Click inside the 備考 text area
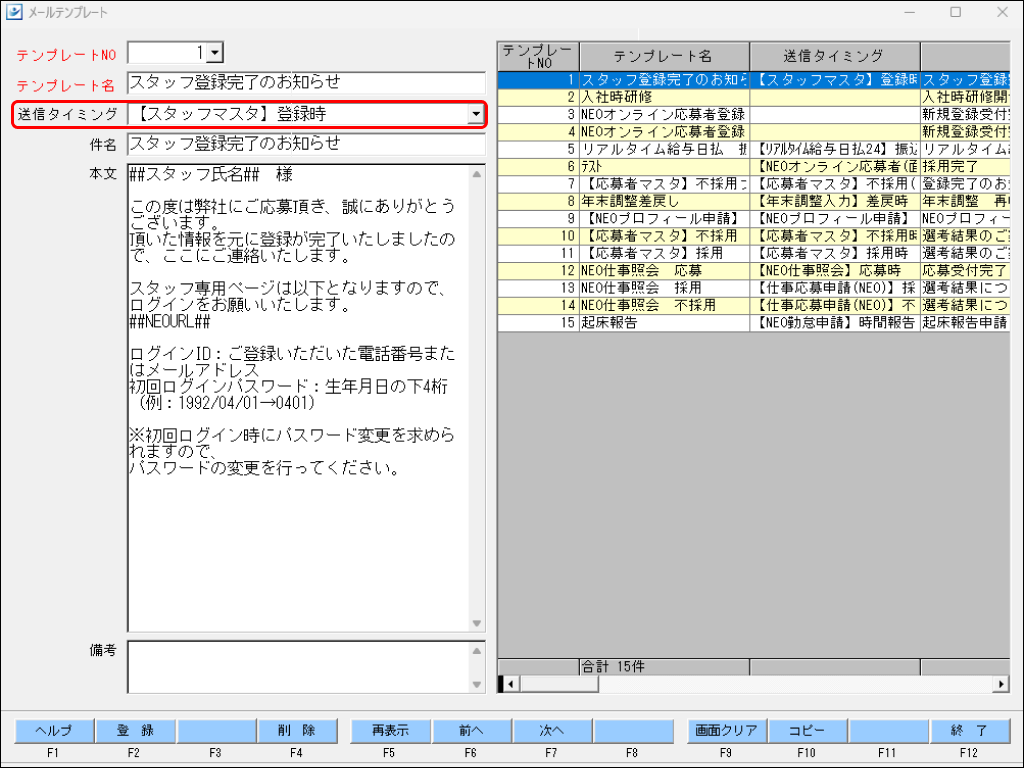 click(297, 667)
